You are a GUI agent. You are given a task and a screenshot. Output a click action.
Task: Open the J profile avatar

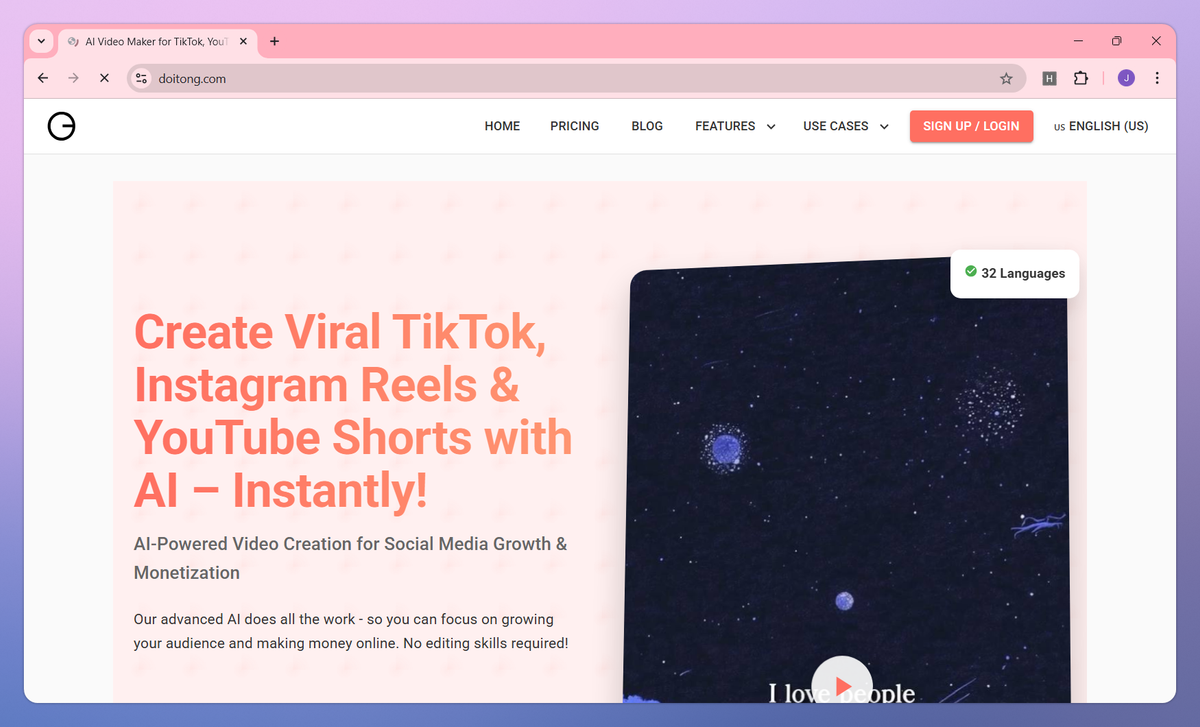coord(1126,78)
